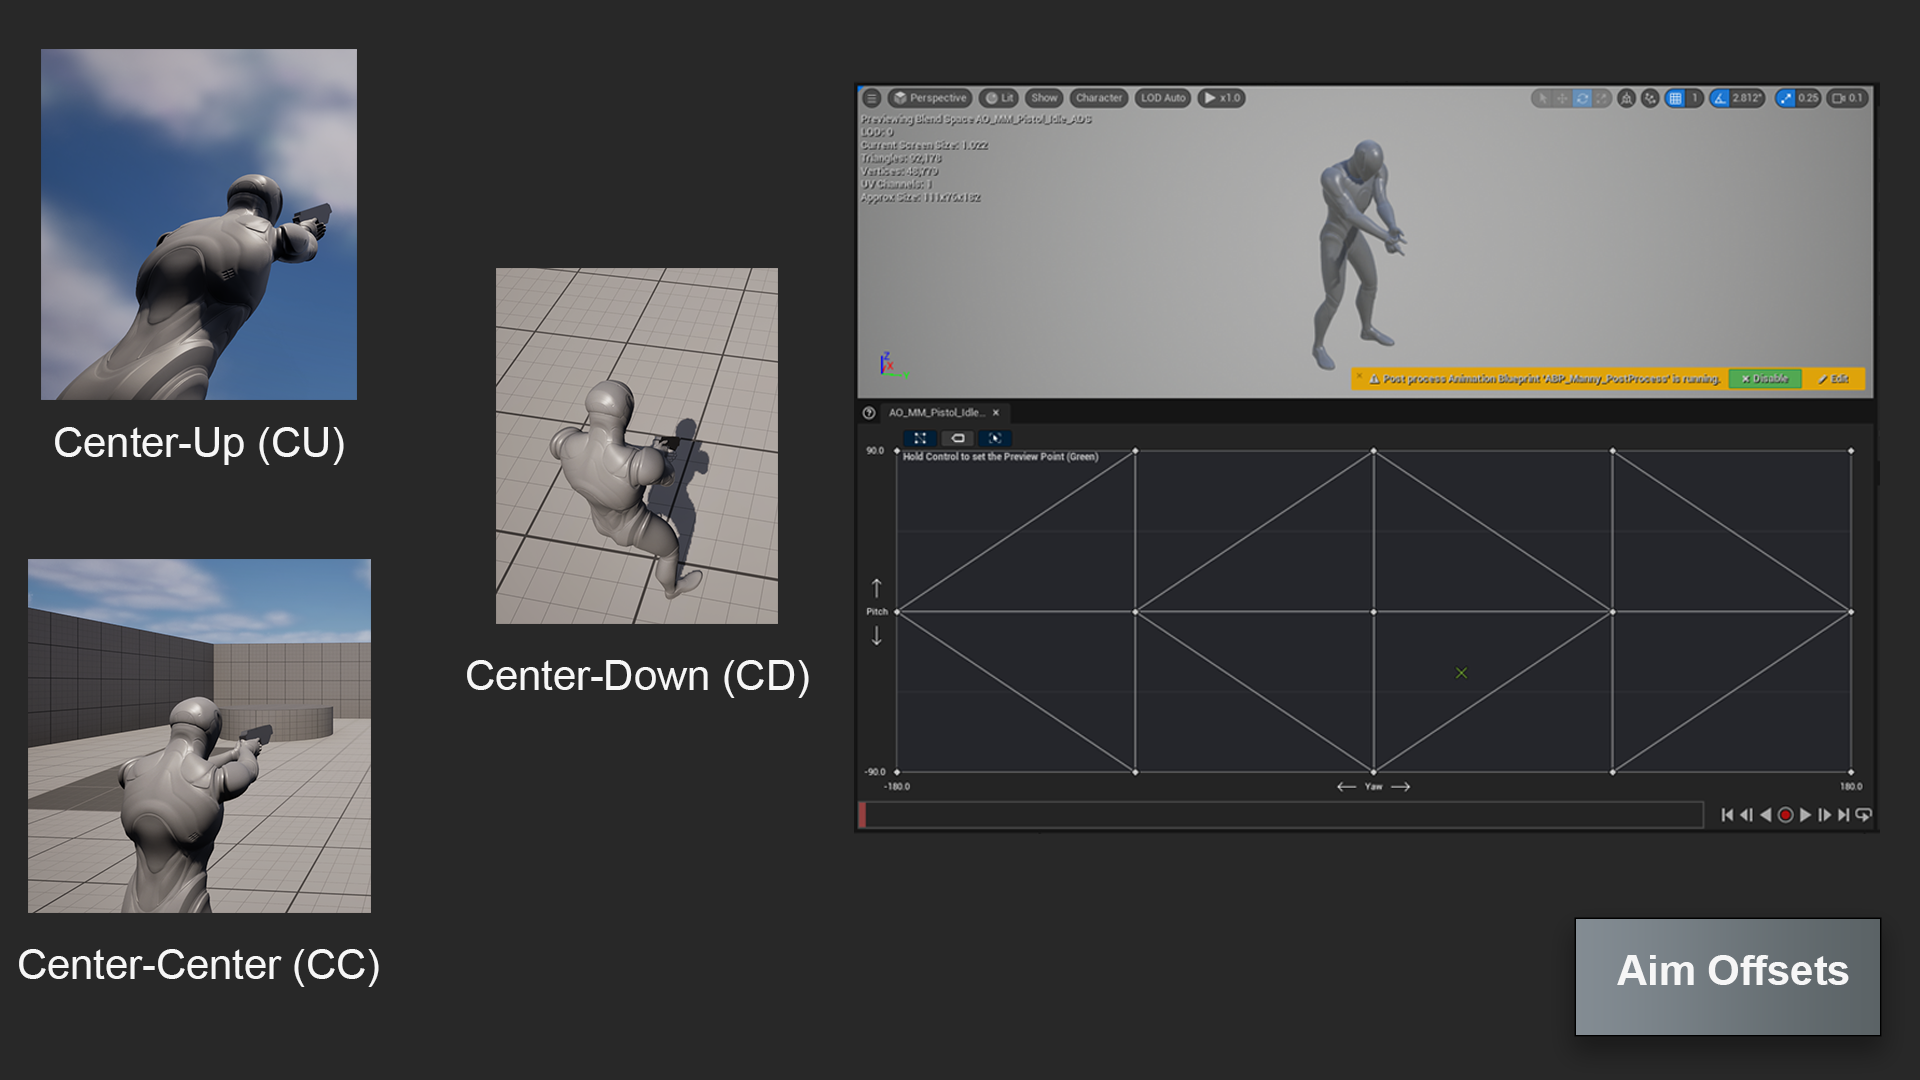This screenshot has width=1920, height=1080.
Task: Jump to the first frame
Action: click(1727, 815)
